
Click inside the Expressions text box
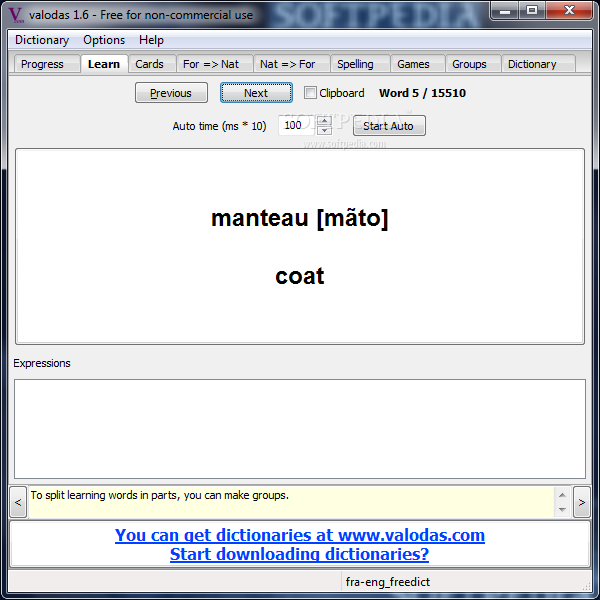point(300,429)
